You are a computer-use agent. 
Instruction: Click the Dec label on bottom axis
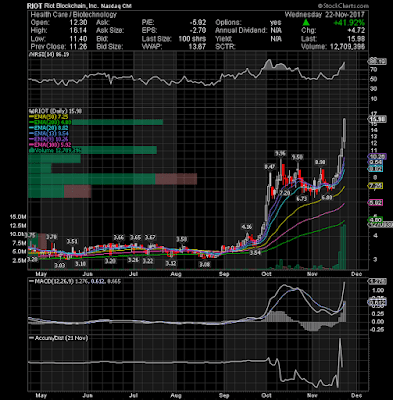(x=356, y=395)
